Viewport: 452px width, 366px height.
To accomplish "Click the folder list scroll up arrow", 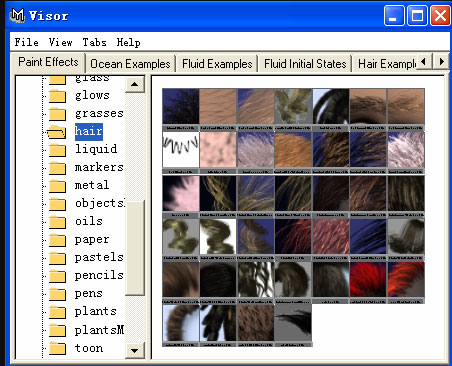I will pyautogui.click(x=135, y=84).
